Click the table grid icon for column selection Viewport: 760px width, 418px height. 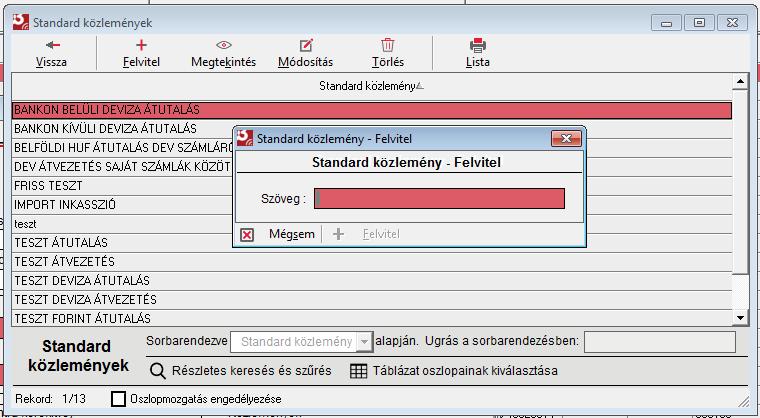click(358, 371)
